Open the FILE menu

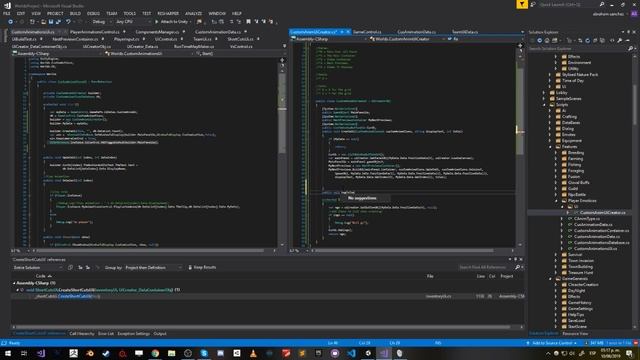[x=7, y=13]
